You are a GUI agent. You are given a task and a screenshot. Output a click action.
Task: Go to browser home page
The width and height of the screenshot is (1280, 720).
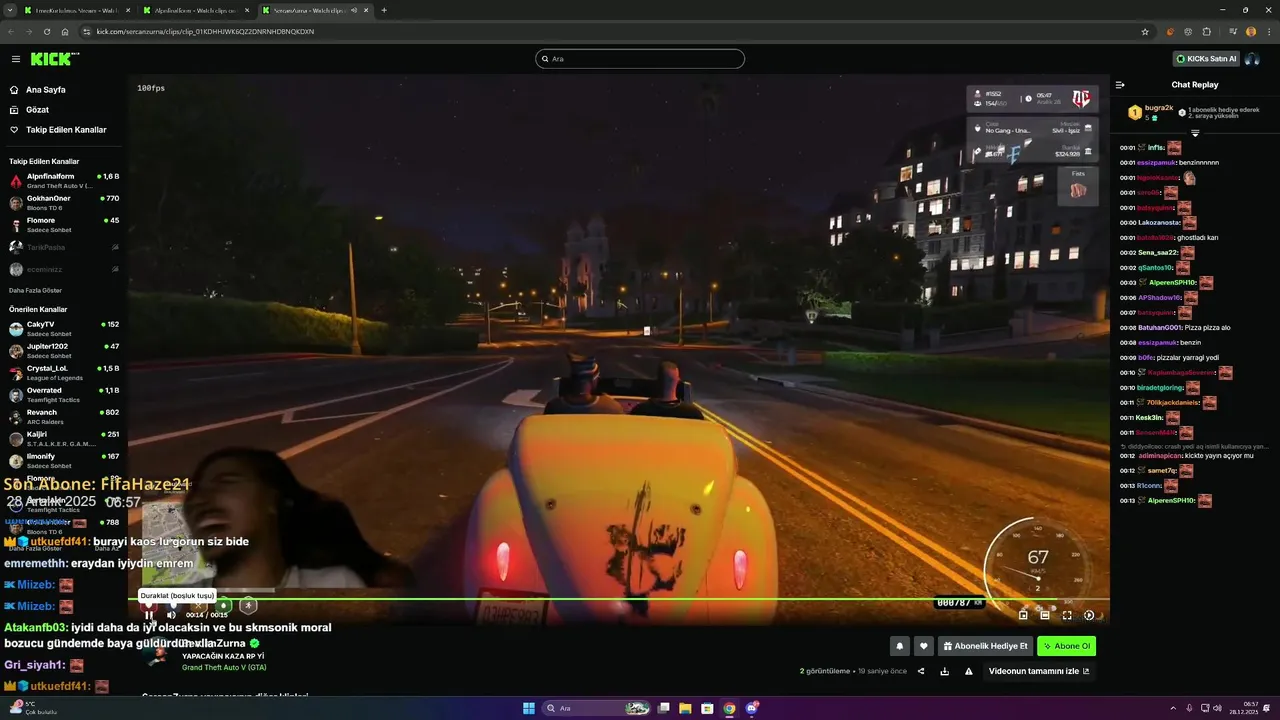point(65,31)
